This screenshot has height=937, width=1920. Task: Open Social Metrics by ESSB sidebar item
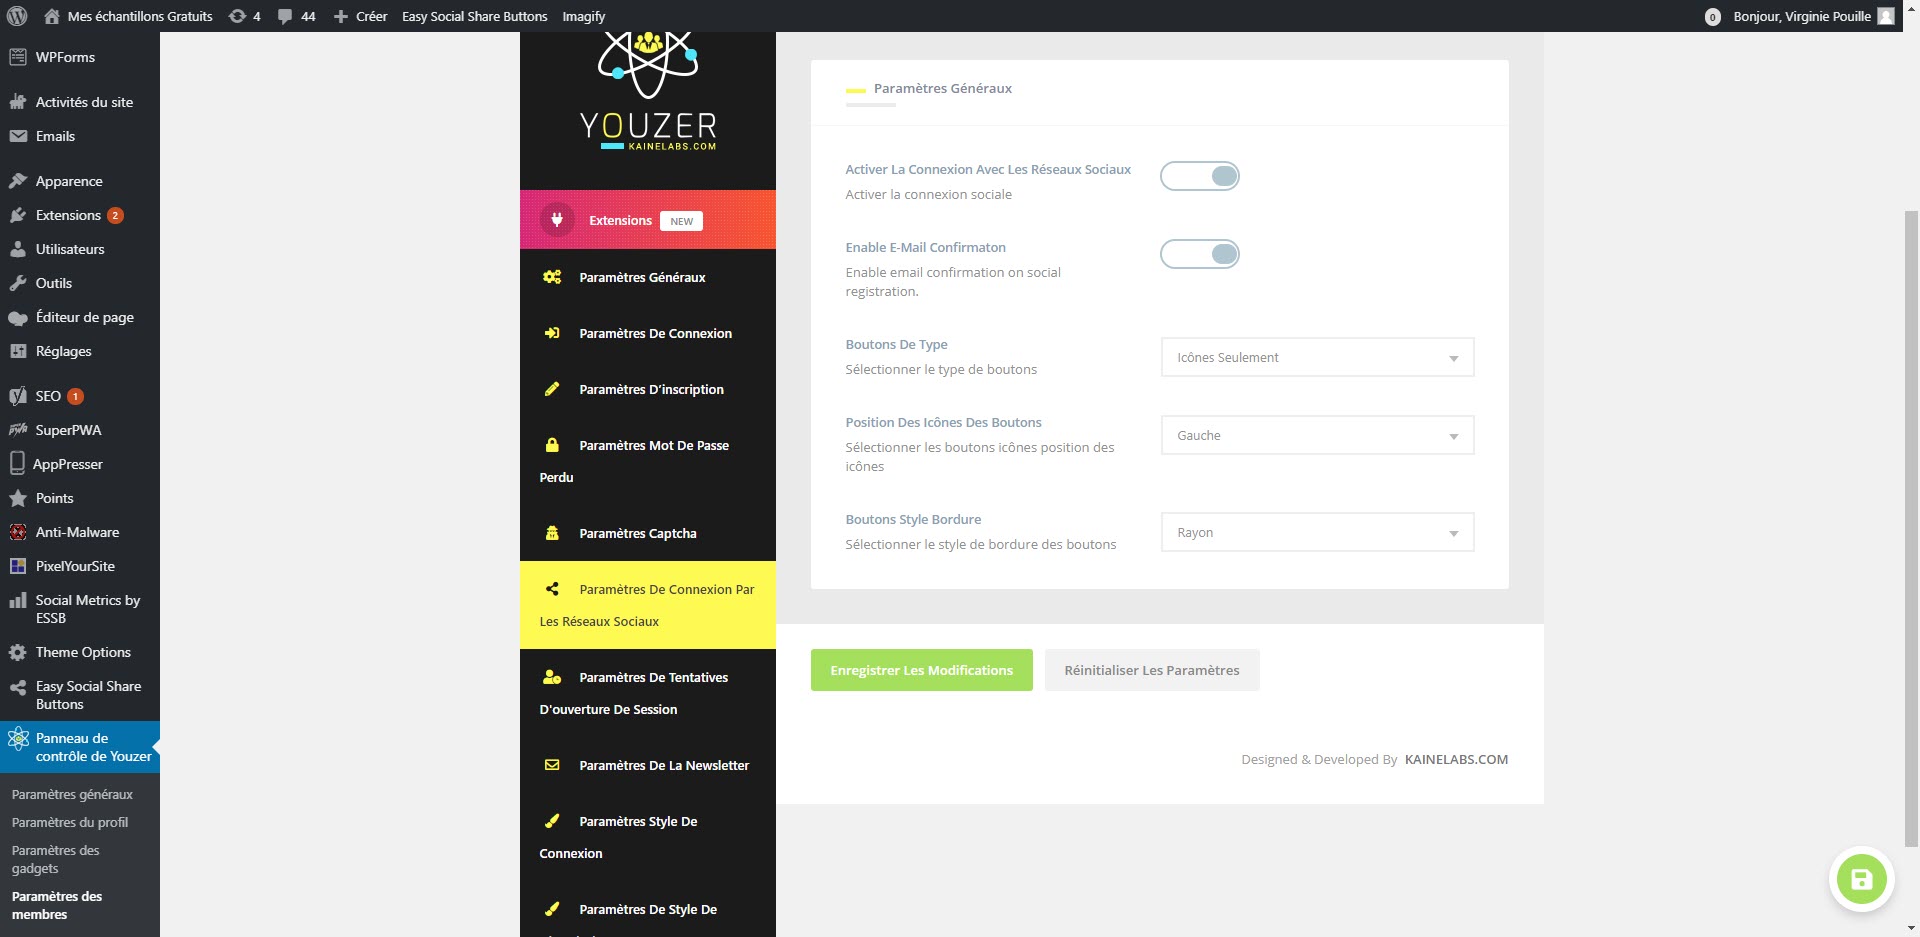coord(80,609)
